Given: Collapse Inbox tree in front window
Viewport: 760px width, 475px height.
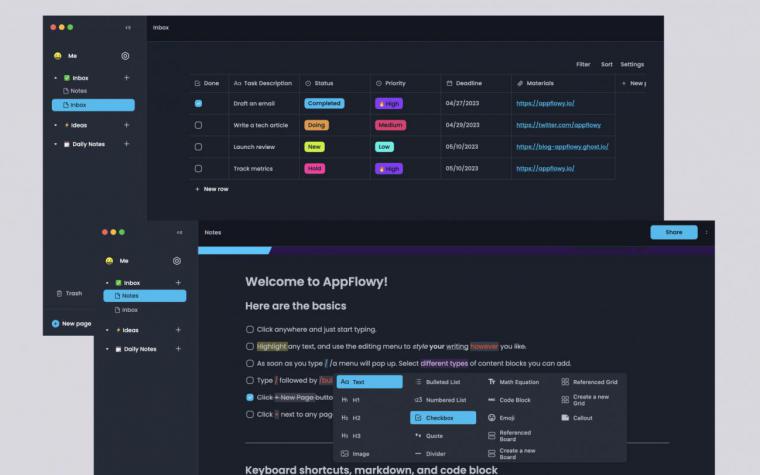Looking at the screenshot, I should point(107,283).
